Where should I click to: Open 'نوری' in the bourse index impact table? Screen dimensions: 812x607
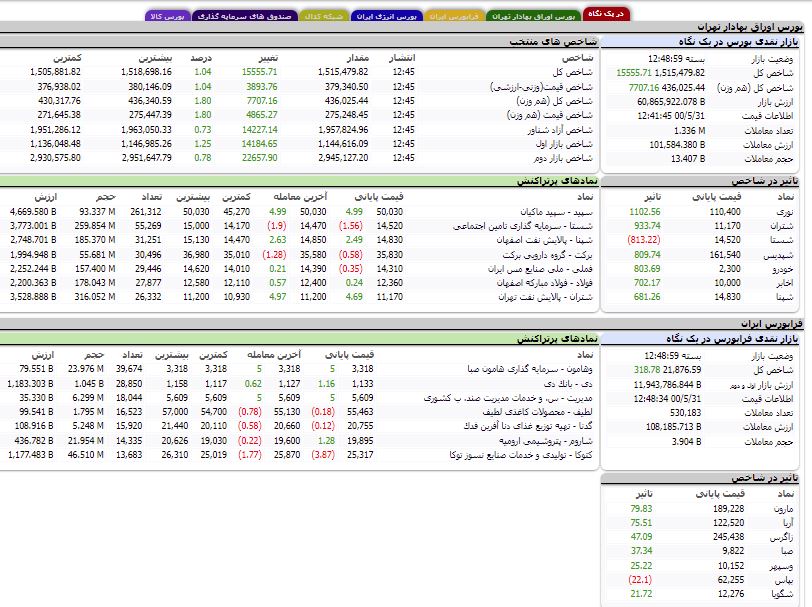pyautogui.click(x=785, y=212)
